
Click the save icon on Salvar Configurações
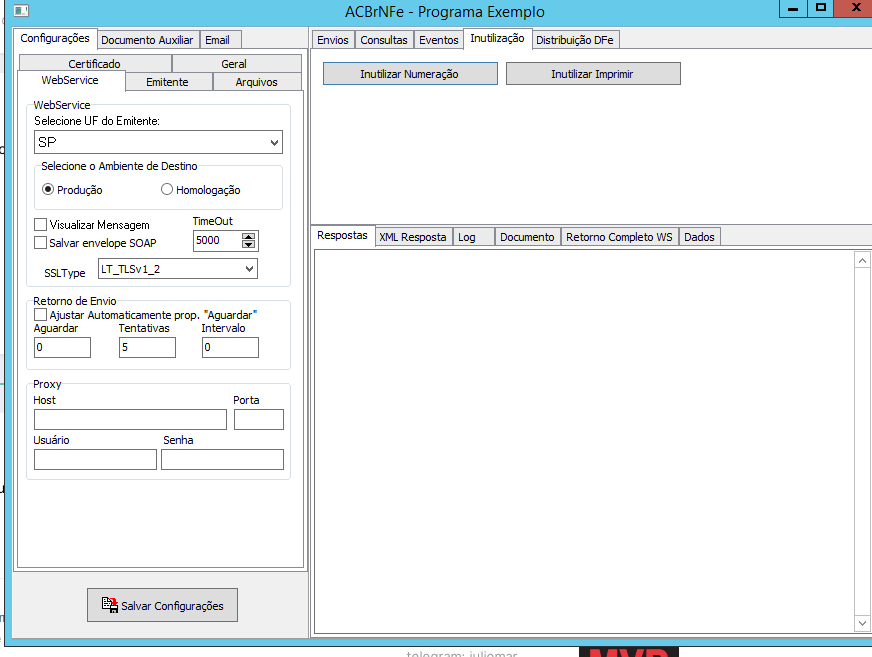(x=110, y=605)
